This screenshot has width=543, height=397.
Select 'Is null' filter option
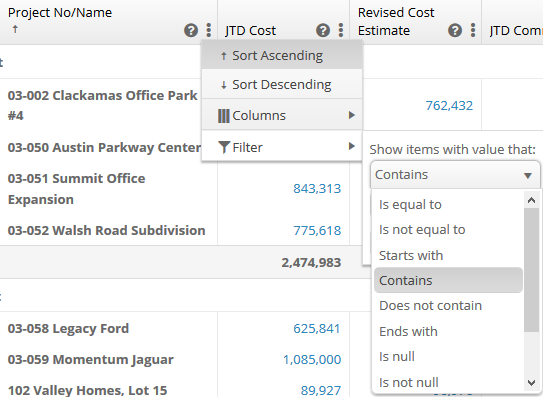tap(448, 356)
